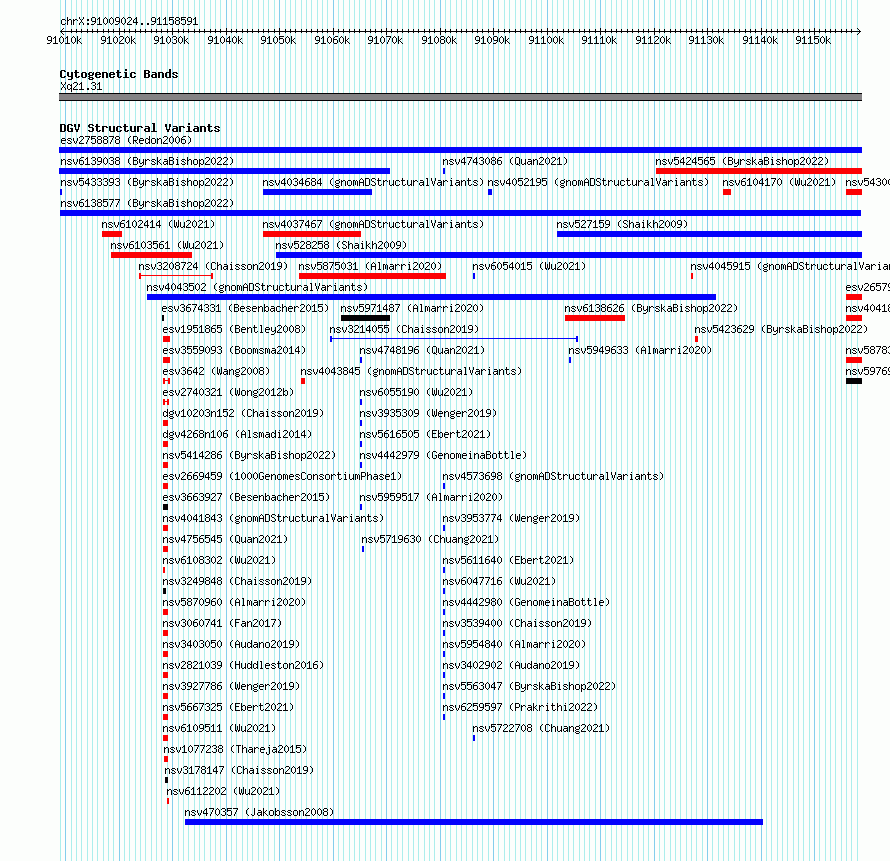The width and height of the screenshot is (890, 861).
Task: Click nsv6104170 (Wu2021) label
Action: [x=779, y=182]
